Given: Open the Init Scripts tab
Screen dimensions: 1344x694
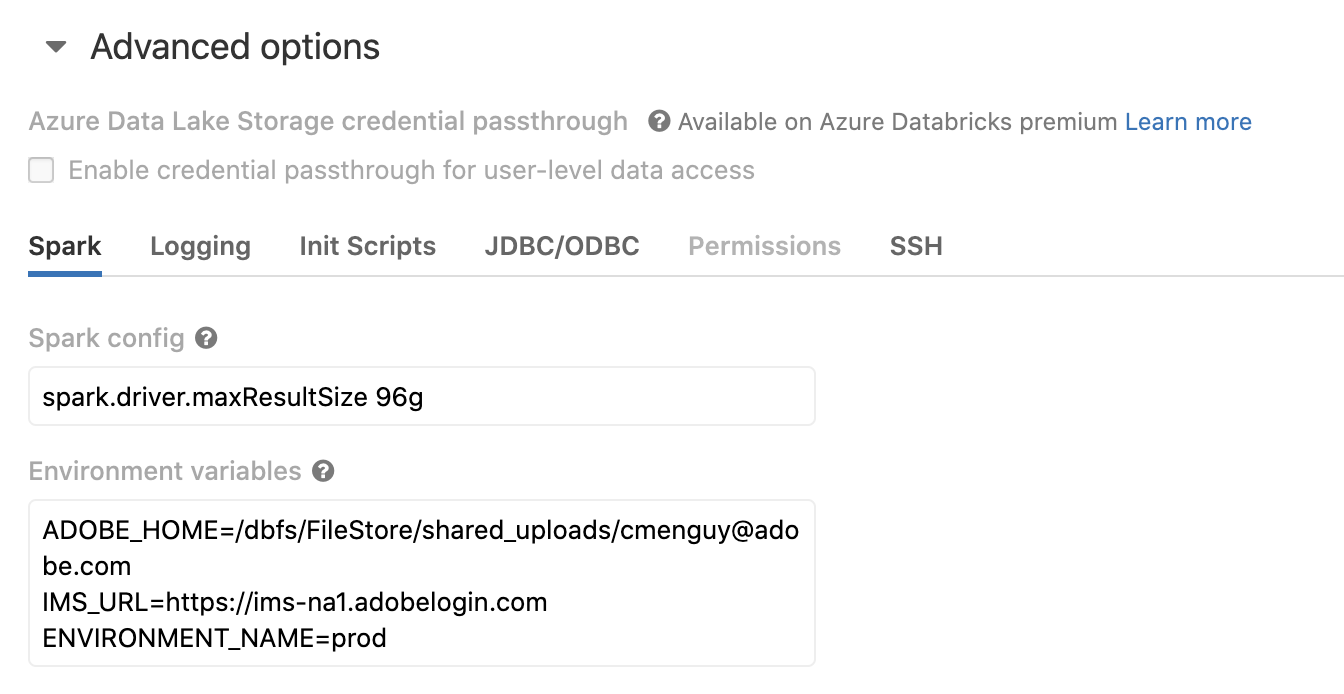Looking at the screenshot, I should pyautogui.click(x=367, y=246).
